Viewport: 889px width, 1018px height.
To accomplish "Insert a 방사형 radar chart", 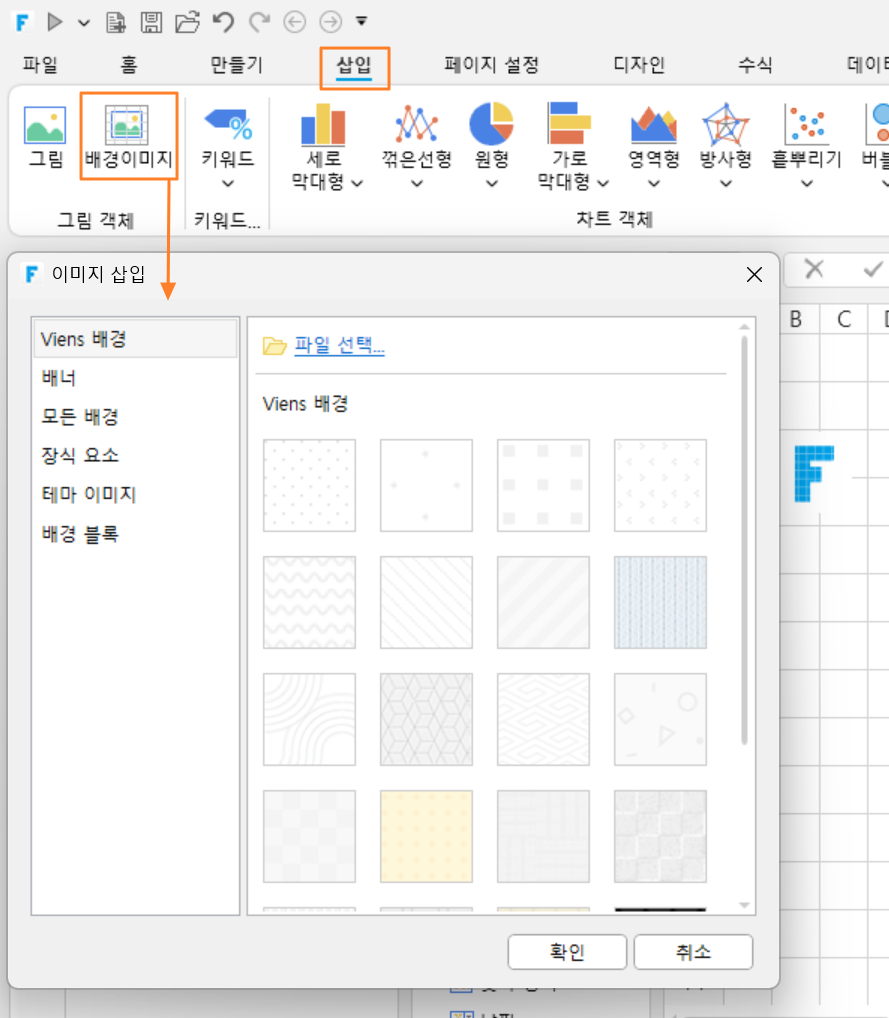I will pyautogui.click(x=725, y=123).
